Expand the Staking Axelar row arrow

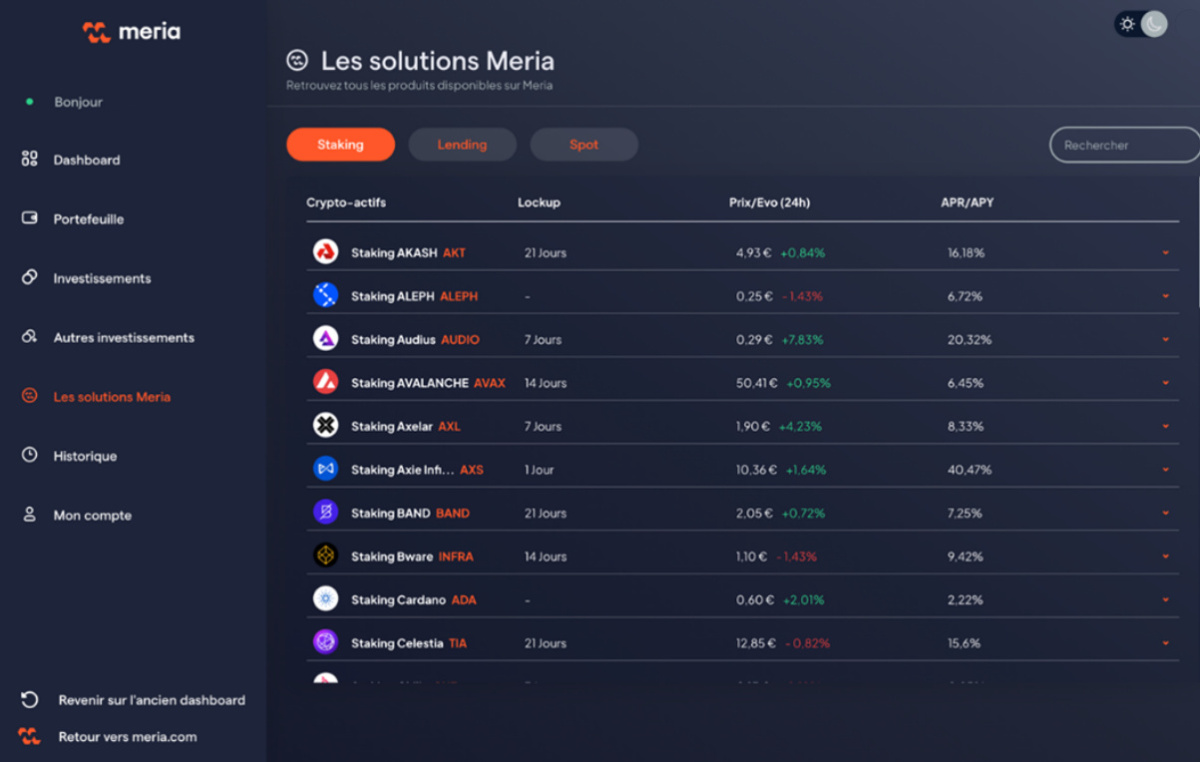1166,426
